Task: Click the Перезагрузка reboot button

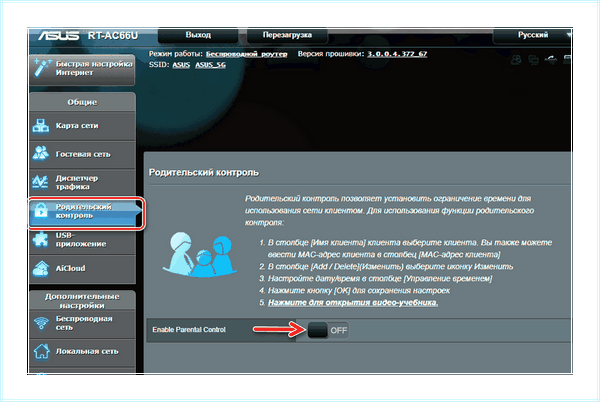Action: pos(287,35)
